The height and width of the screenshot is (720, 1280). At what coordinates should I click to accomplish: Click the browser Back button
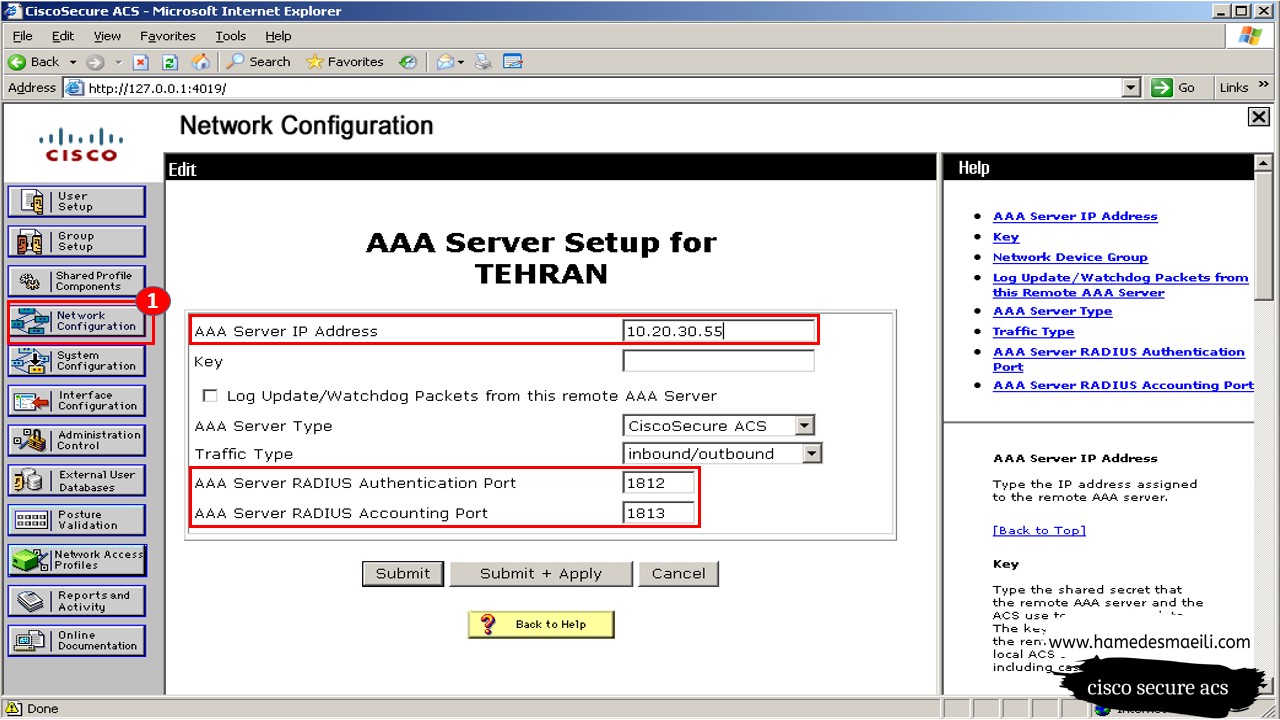[35, 62]
